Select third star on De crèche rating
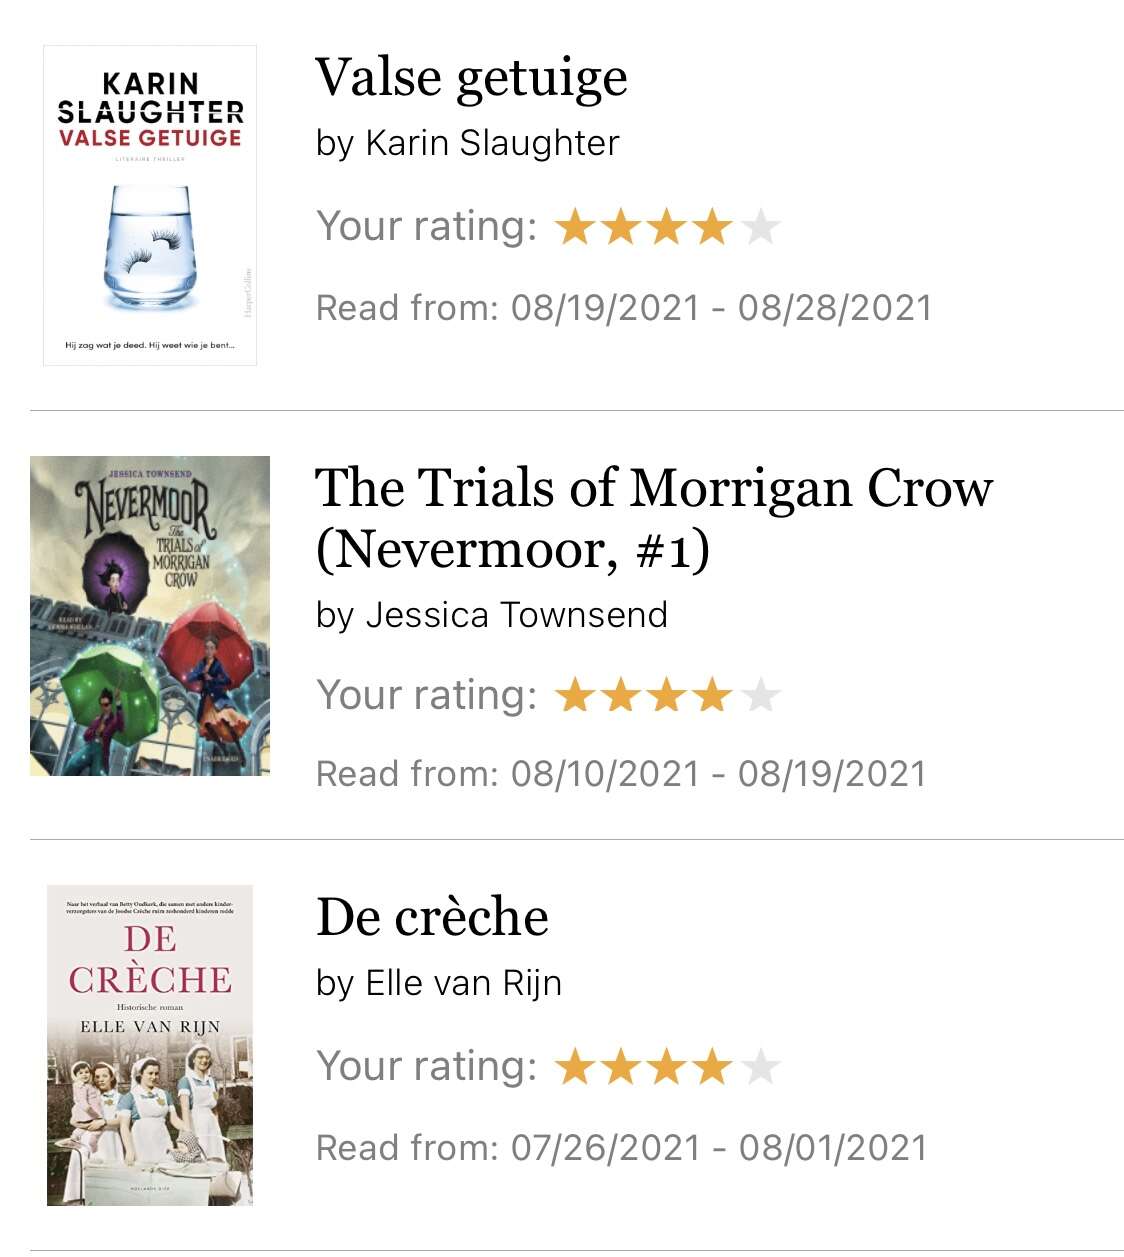Screen dimensions: 1124x1257 tap(667, 1066)
